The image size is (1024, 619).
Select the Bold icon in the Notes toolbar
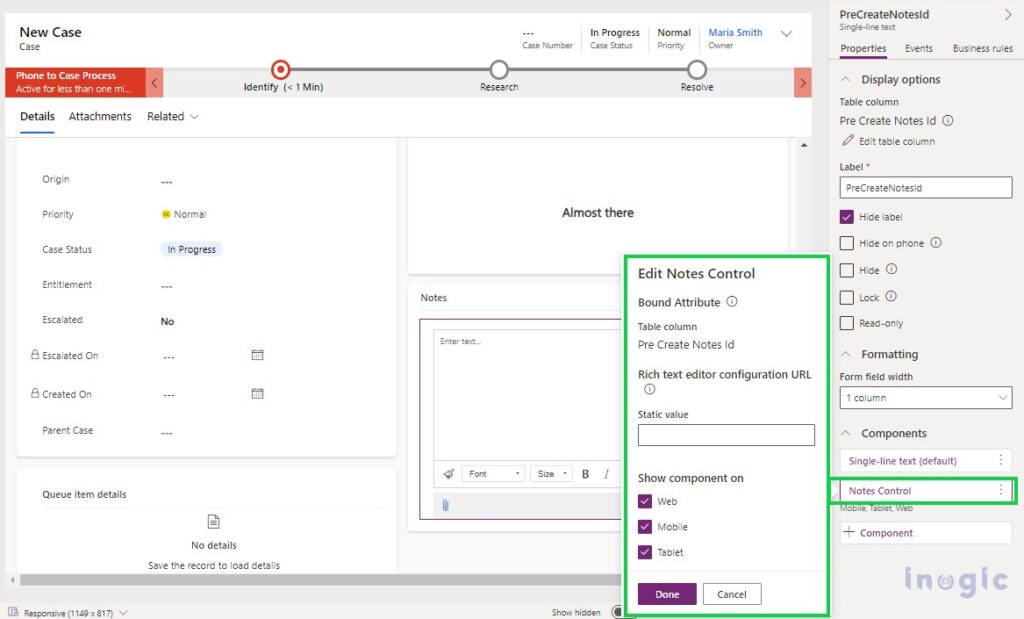(586, 473)
